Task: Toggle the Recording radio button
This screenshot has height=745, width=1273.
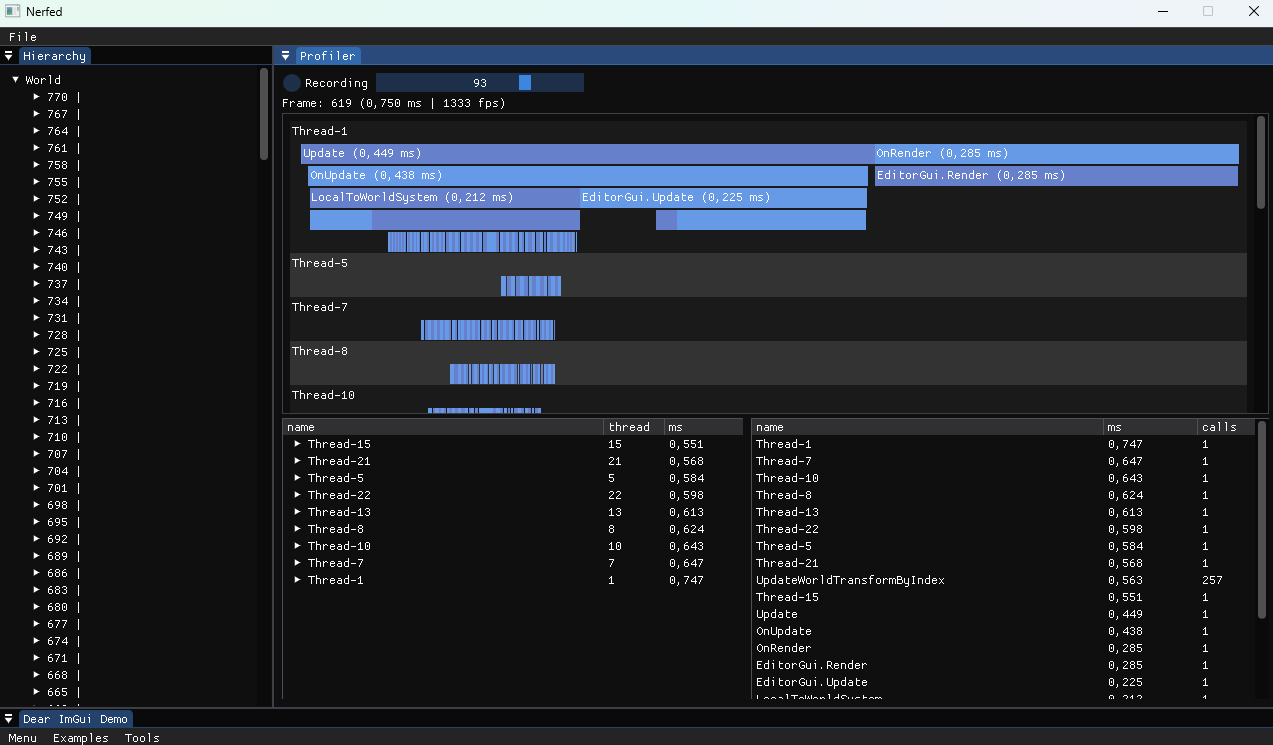Action: coord(291,83)
